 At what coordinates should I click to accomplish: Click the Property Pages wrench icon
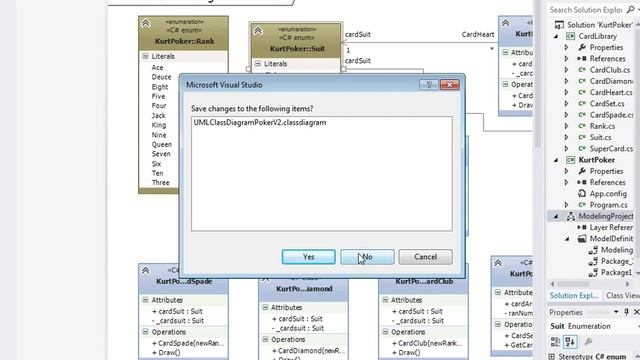coord(588,342)
